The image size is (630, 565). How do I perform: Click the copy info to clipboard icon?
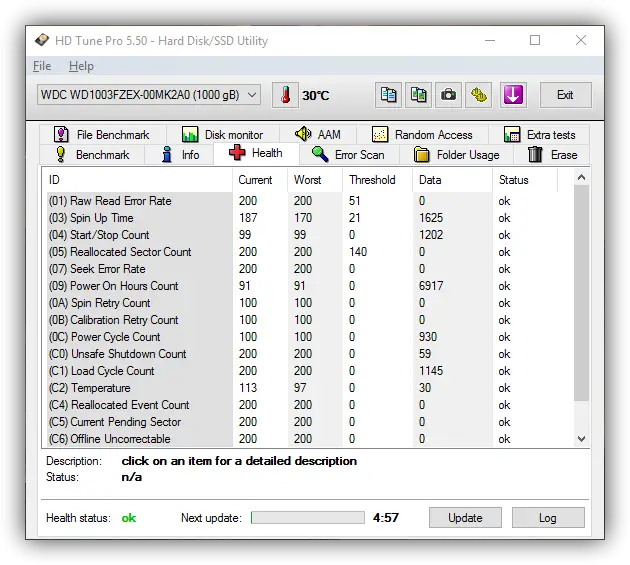coord(388,95)
